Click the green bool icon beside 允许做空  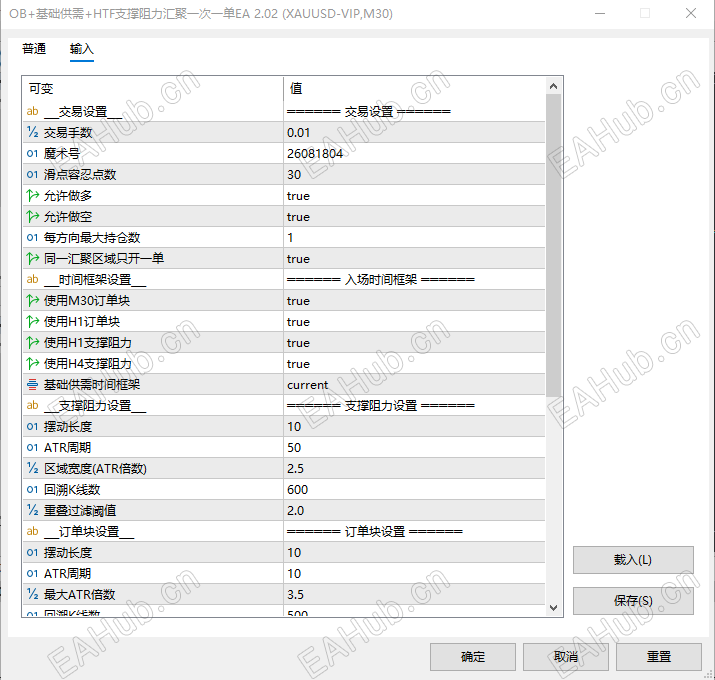point(32,216)
